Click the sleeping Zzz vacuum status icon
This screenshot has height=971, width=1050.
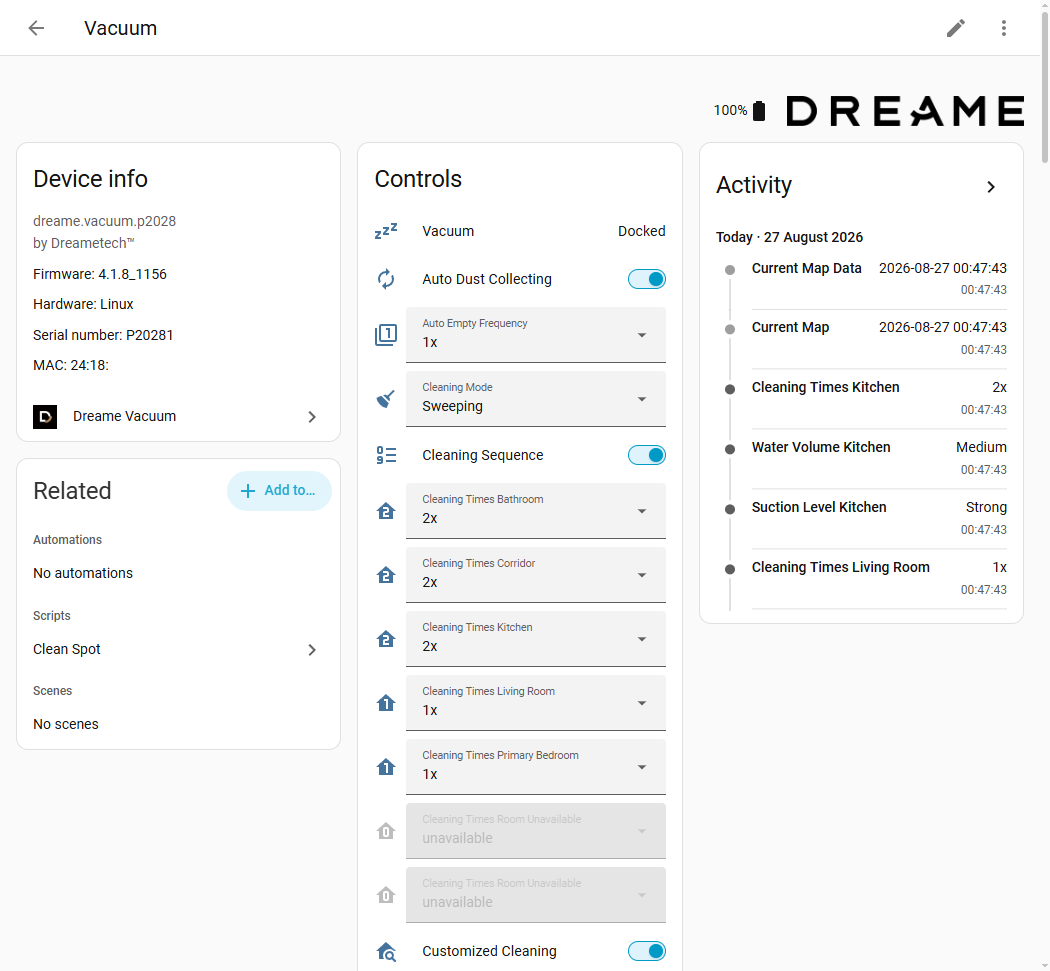click(x=386, y=231)
